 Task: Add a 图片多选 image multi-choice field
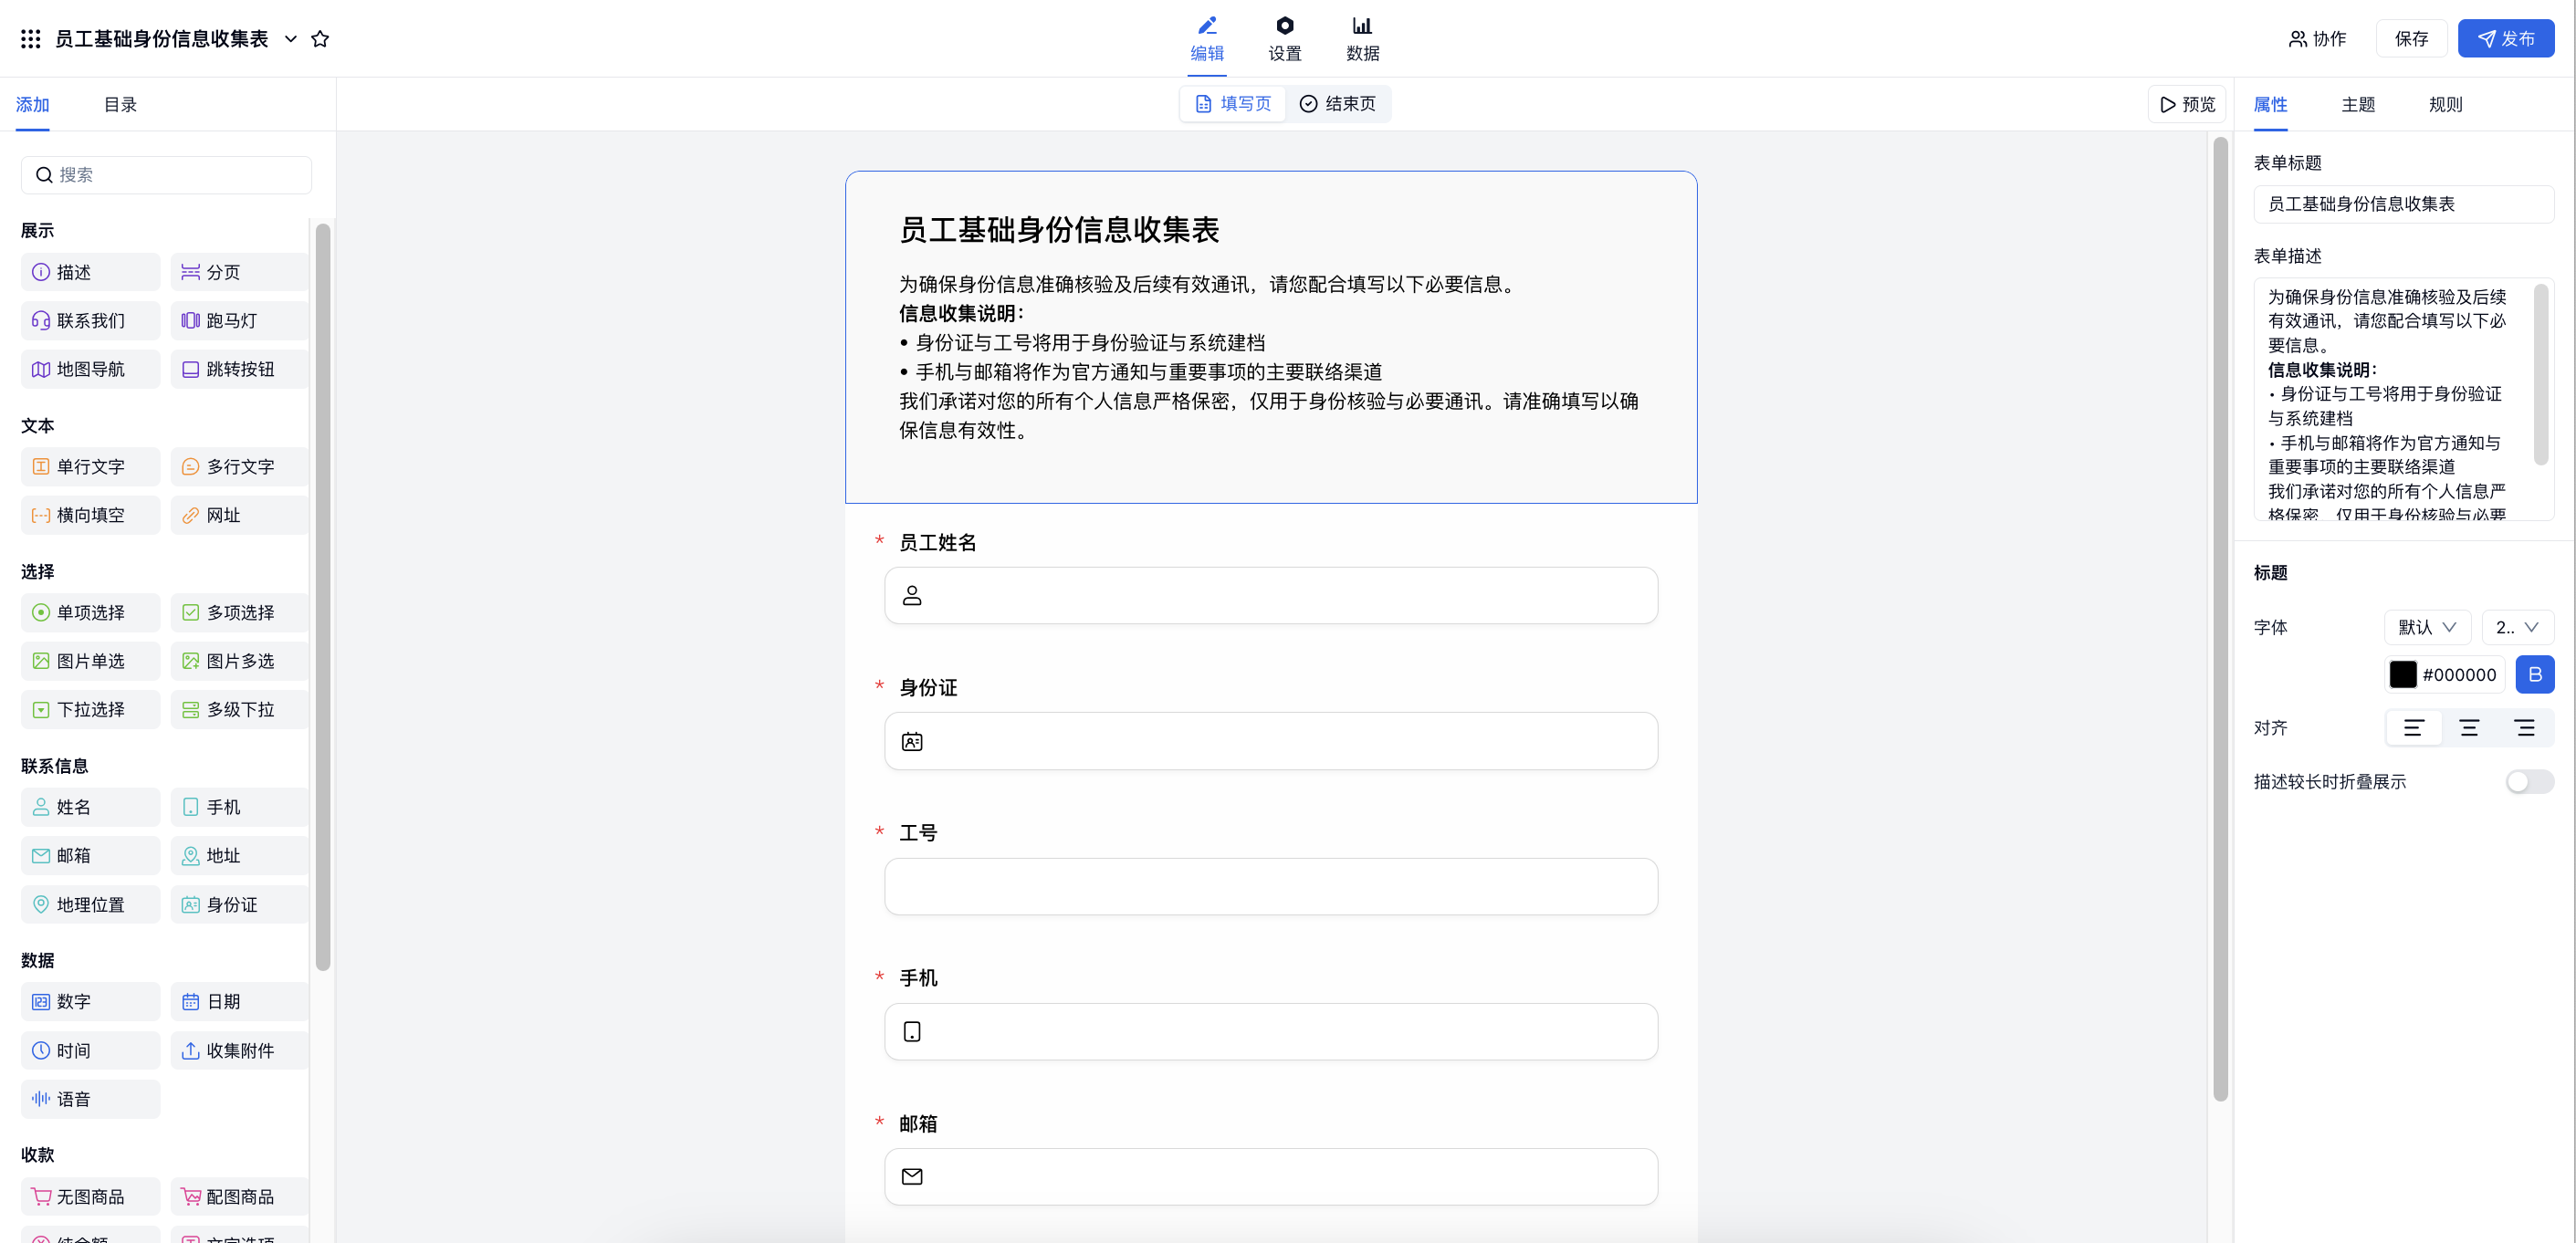[240, 661]
